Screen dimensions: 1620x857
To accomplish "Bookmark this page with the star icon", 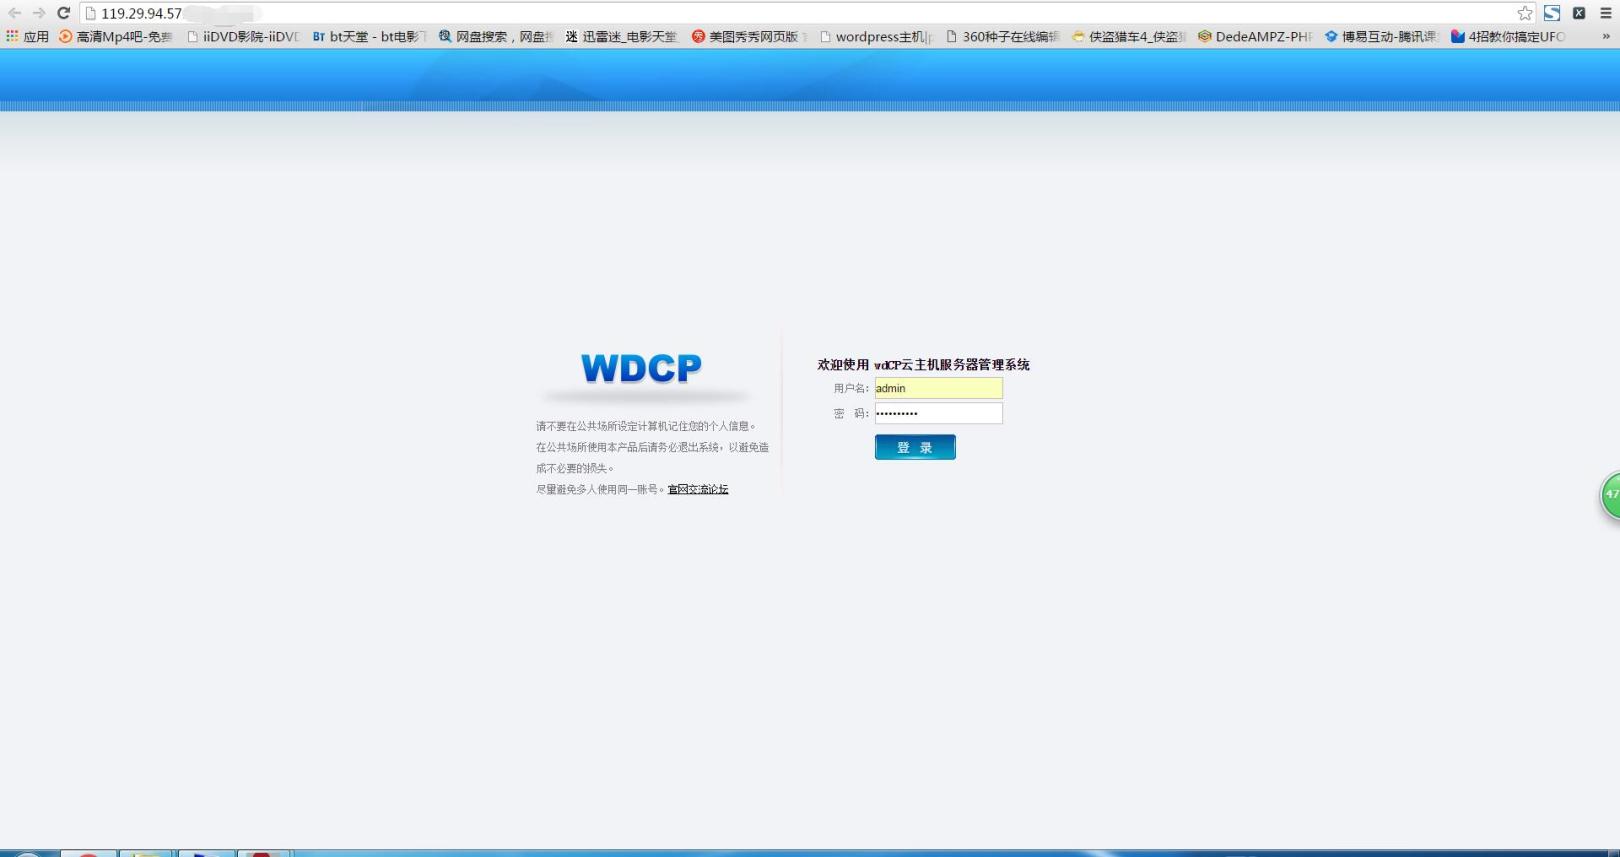I will (1524, 13).
